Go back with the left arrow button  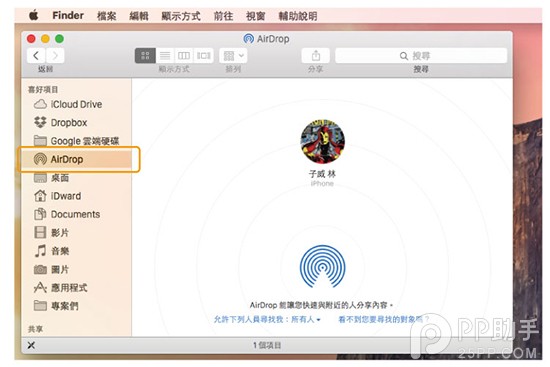coord(36,55)
